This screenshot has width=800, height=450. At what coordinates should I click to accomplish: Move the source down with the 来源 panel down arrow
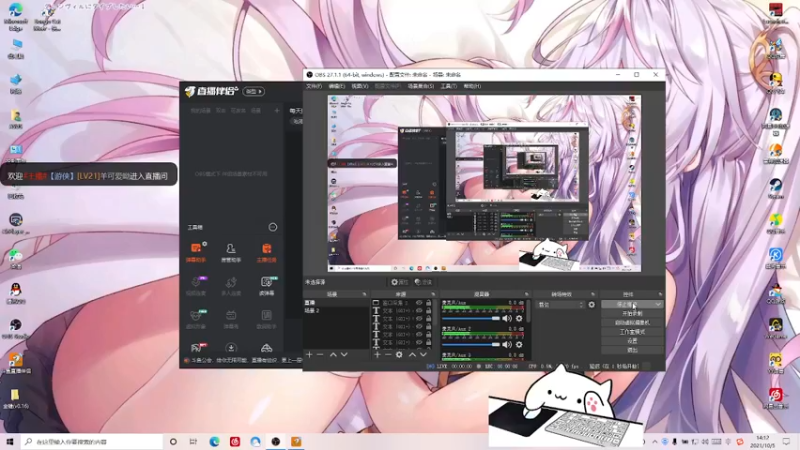[x=423, y=355]
